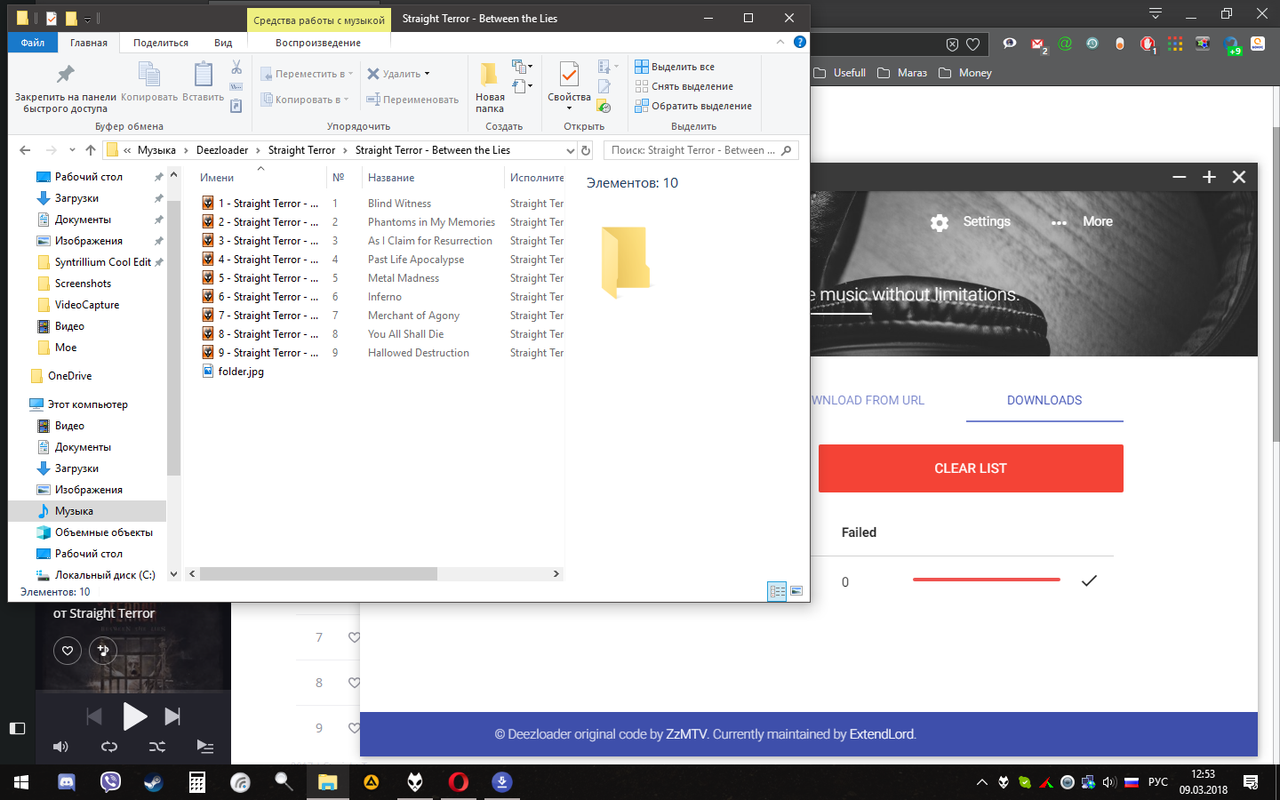Expand the Свойства dropdown arrow
The image size is (1280, 800).
[569, 109]
